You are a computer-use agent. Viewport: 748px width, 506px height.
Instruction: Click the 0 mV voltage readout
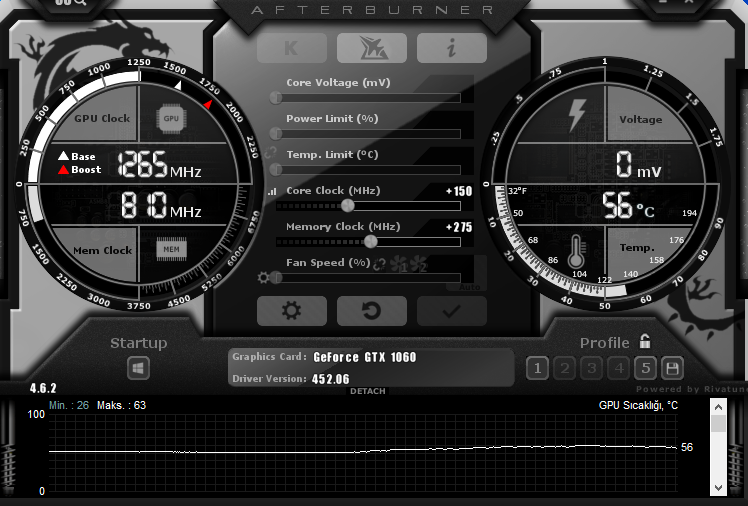[x=638, y=165]
